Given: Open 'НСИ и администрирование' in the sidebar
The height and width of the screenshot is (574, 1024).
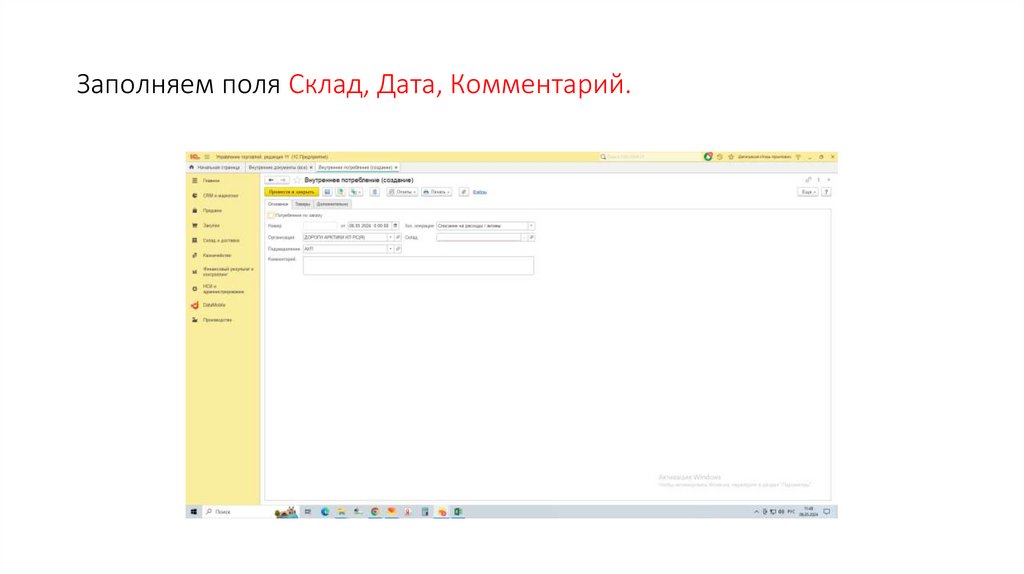Looking at the screenshot, I should [223, 289].
